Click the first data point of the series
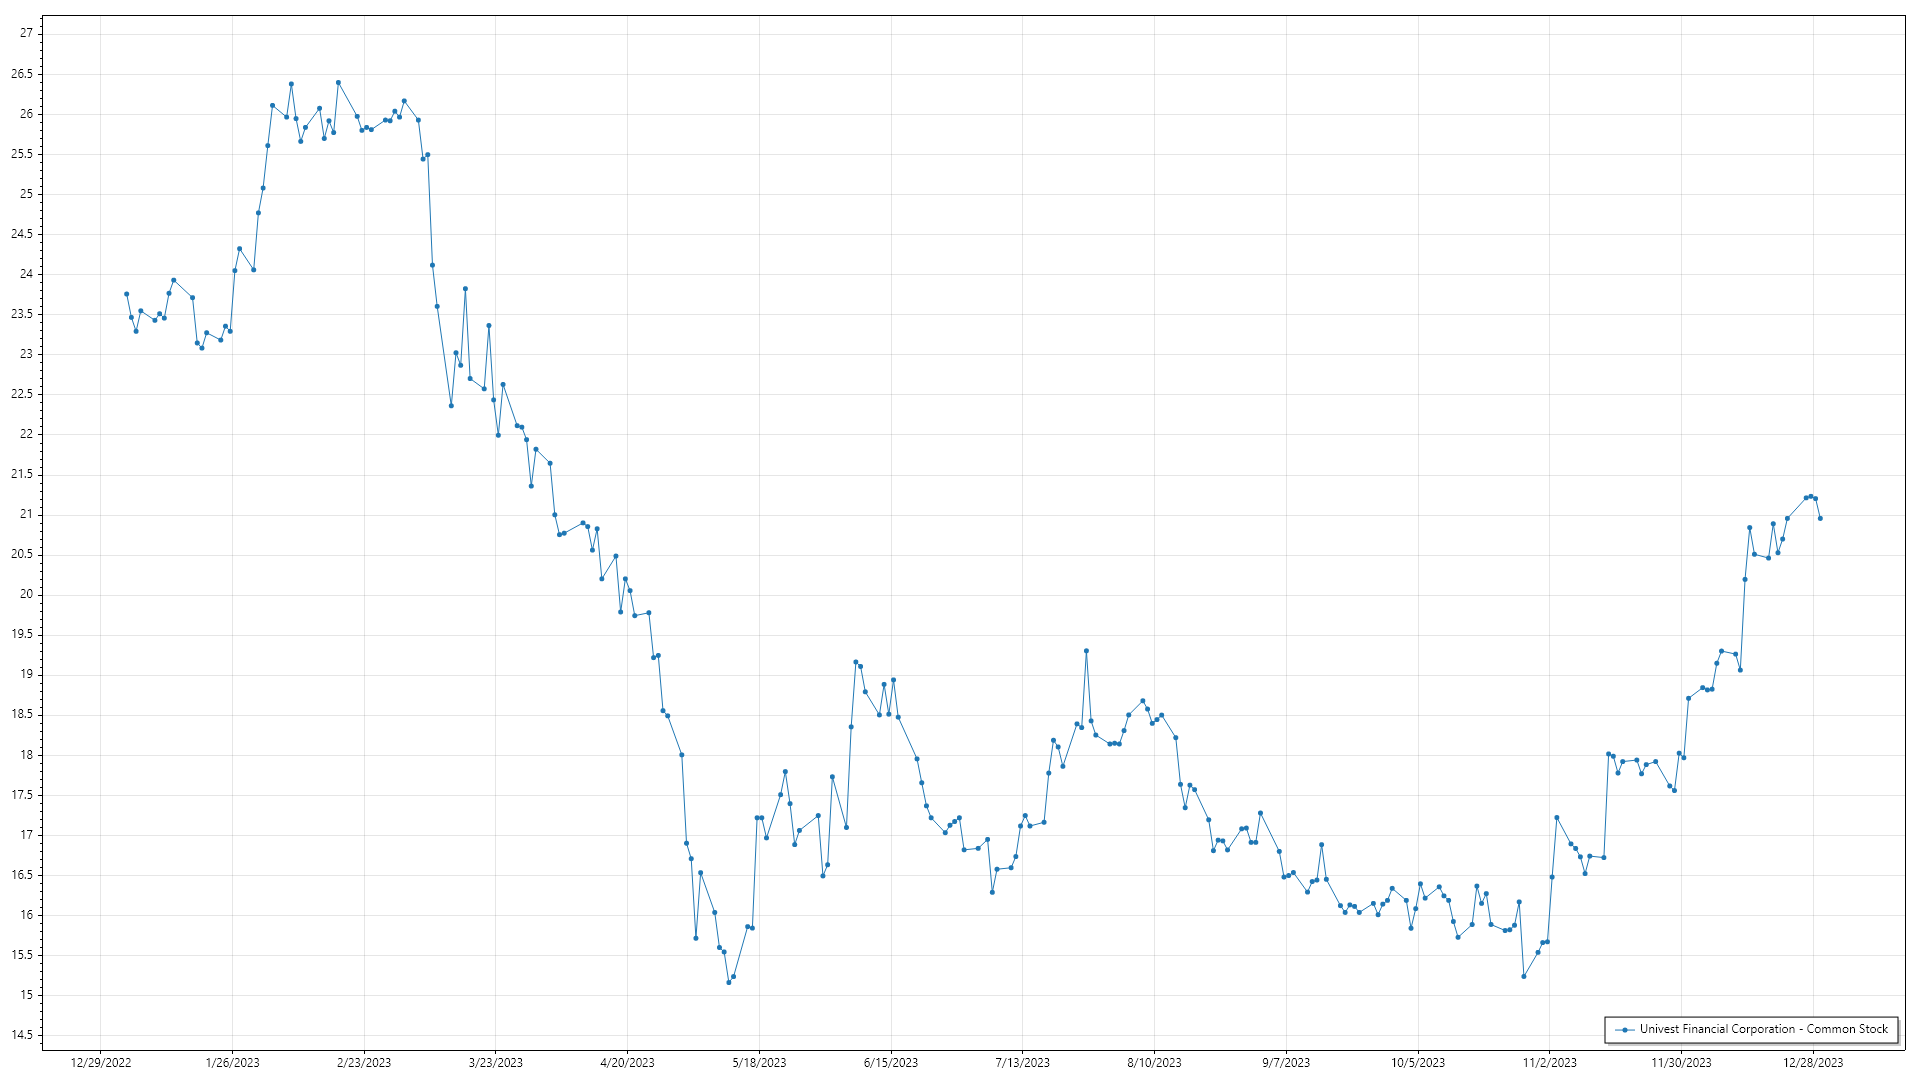The height and width of the screenshot is (1080, 1920). [126, 294]
